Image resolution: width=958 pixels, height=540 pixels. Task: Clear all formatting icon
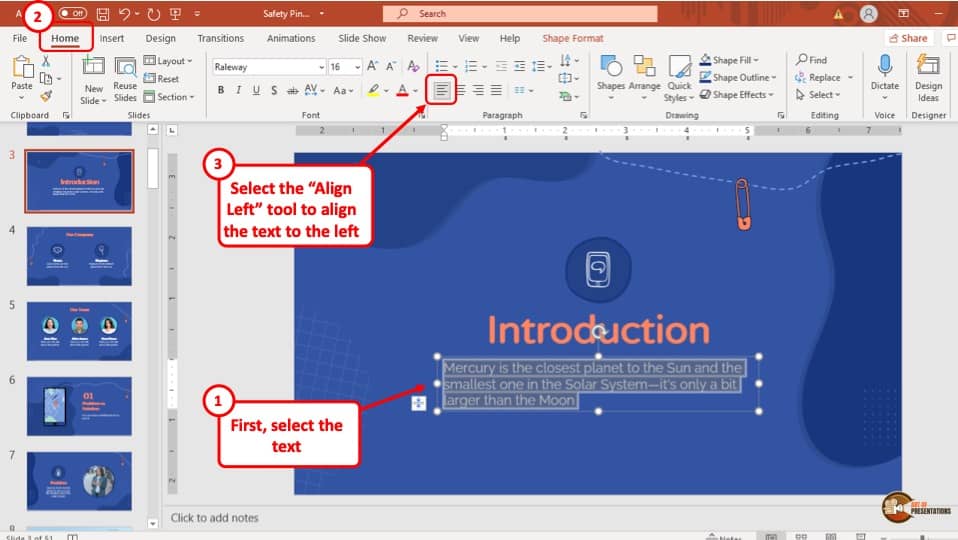tap(414, 66)
